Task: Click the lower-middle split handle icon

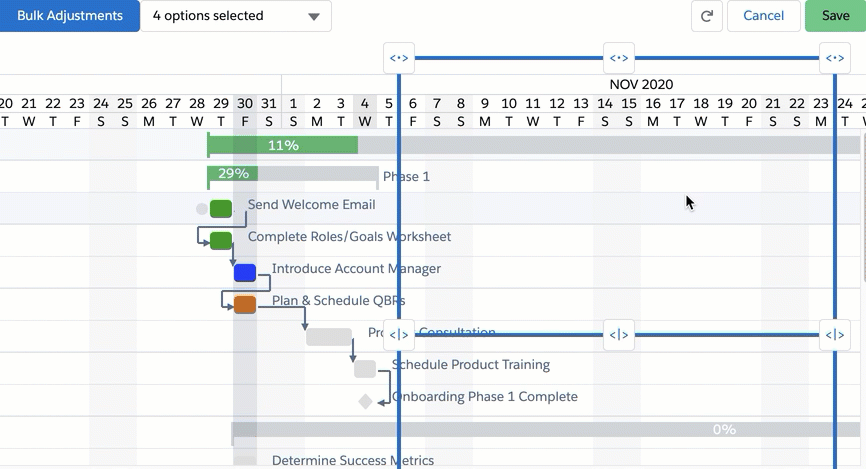Action: coord(619,335)
